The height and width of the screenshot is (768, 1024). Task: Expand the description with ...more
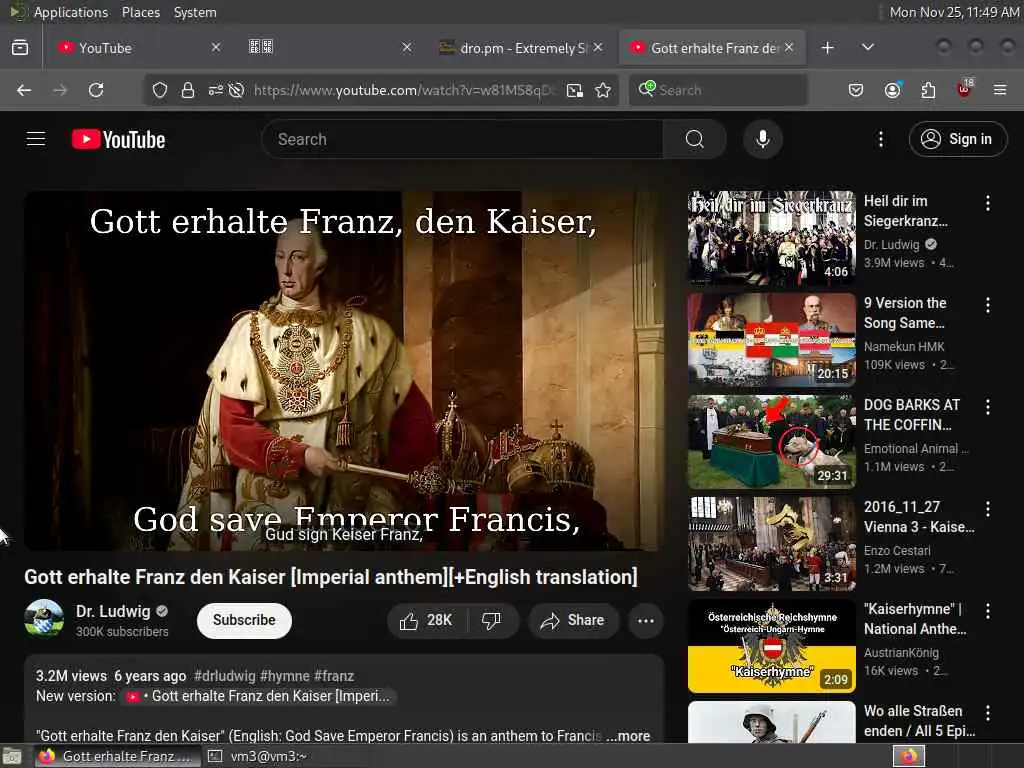(x=628, y=736)
